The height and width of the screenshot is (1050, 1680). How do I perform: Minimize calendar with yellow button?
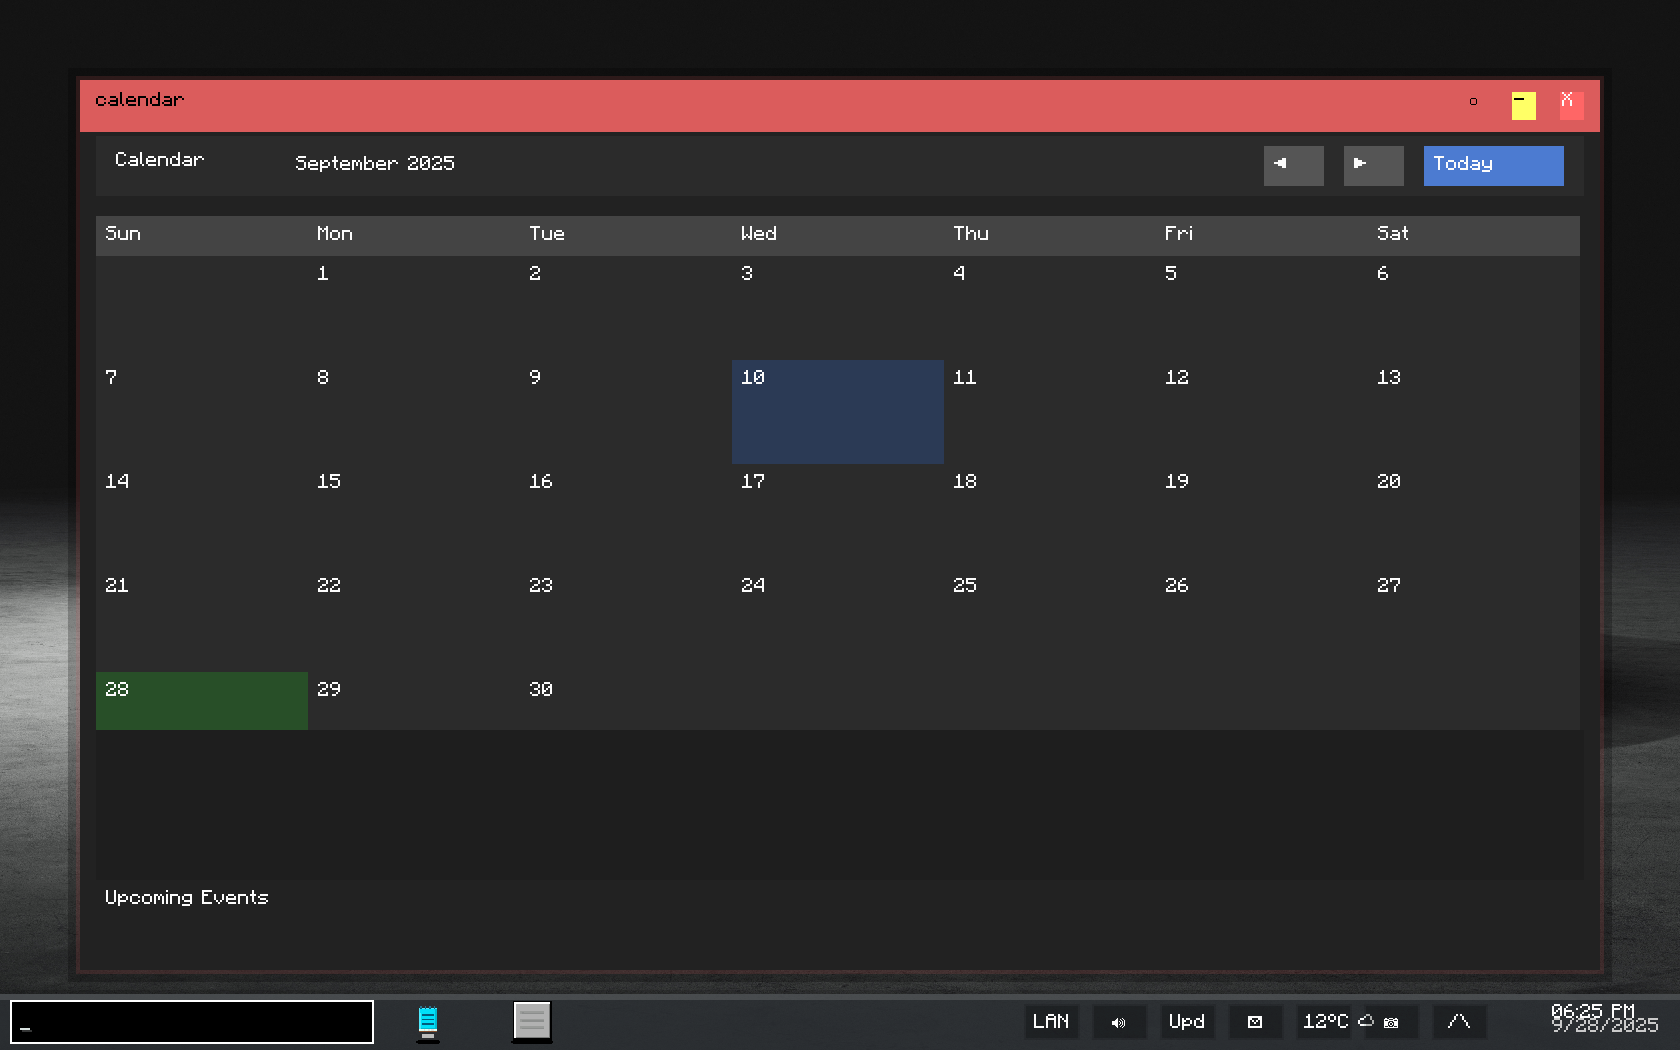coord(1523,105)
